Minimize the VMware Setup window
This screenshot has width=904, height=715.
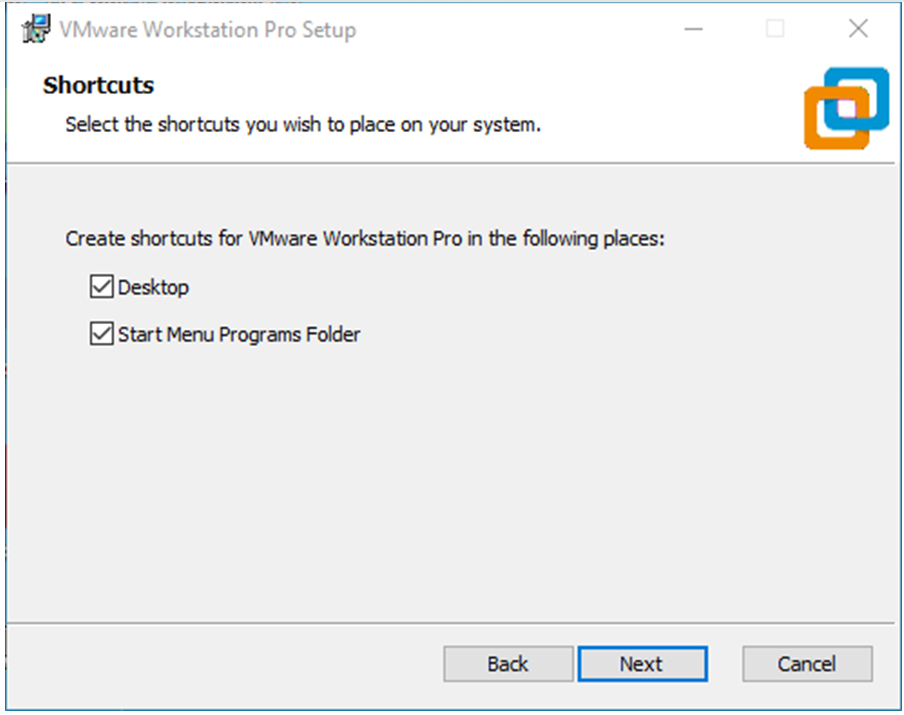693,29
